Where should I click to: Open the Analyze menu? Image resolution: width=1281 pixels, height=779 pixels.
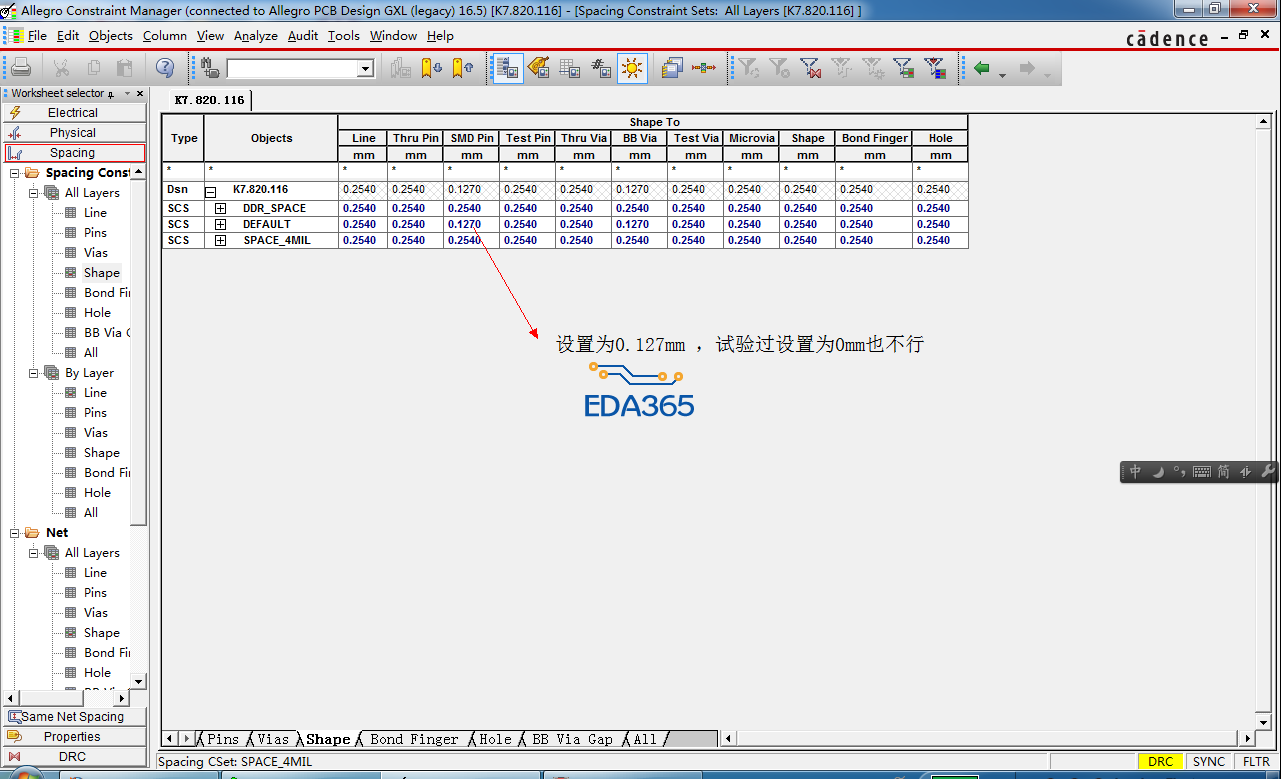point(256,36)
